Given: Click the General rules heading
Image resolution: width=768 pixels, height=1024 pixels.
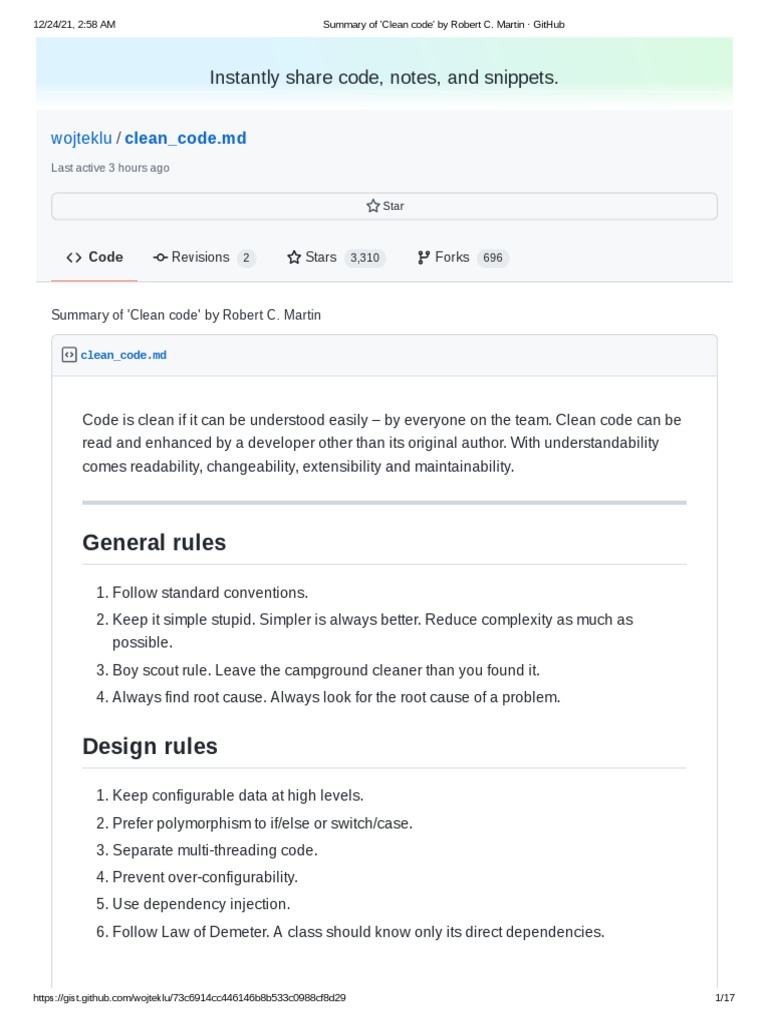Looking at the screenshot, I should click(x=154, y=543).
